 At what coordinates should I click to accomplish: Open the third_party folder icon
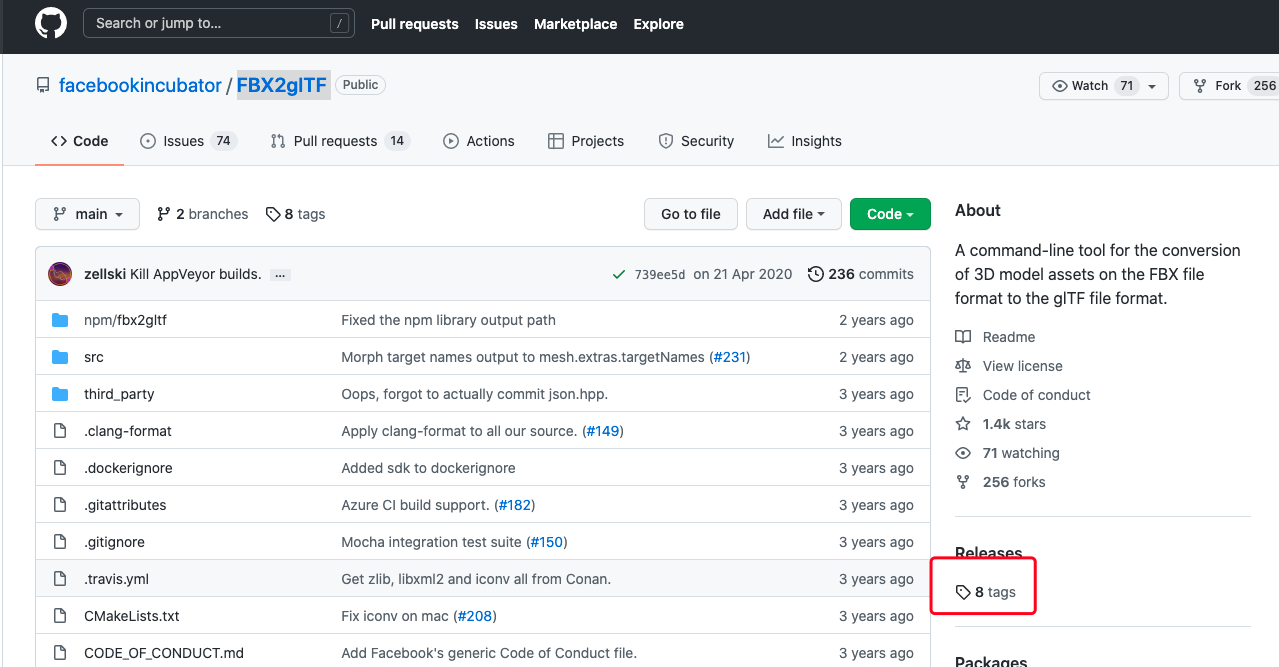pyautogui.click(x=60, y=394)
